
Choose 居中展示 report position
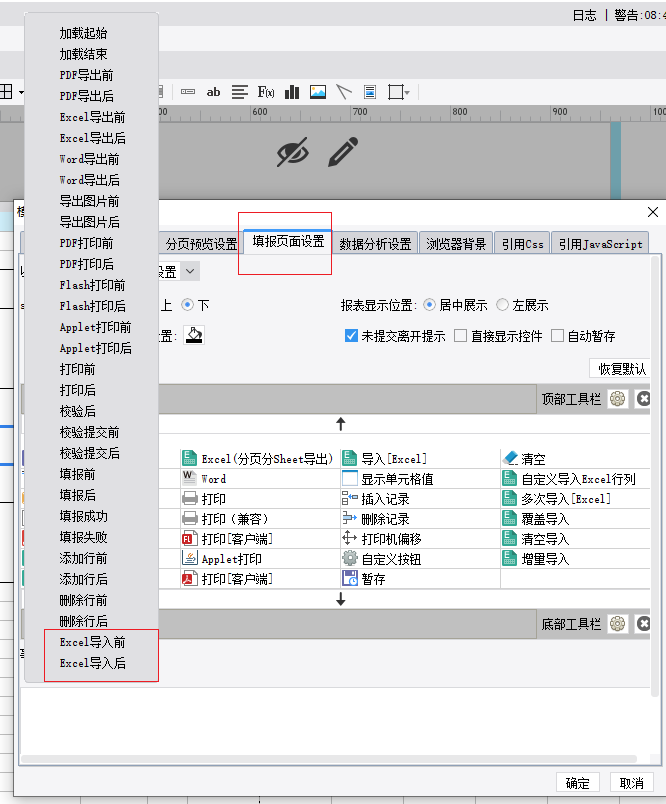coord(430,305)
